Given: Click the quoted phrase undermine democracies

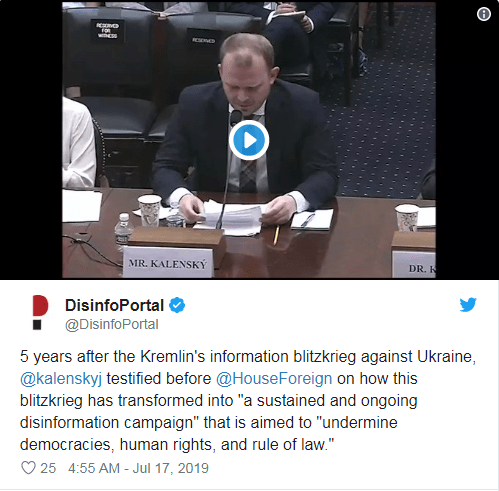Looking at the screenshot, I should pyautogui.click(x=209, y=433).
